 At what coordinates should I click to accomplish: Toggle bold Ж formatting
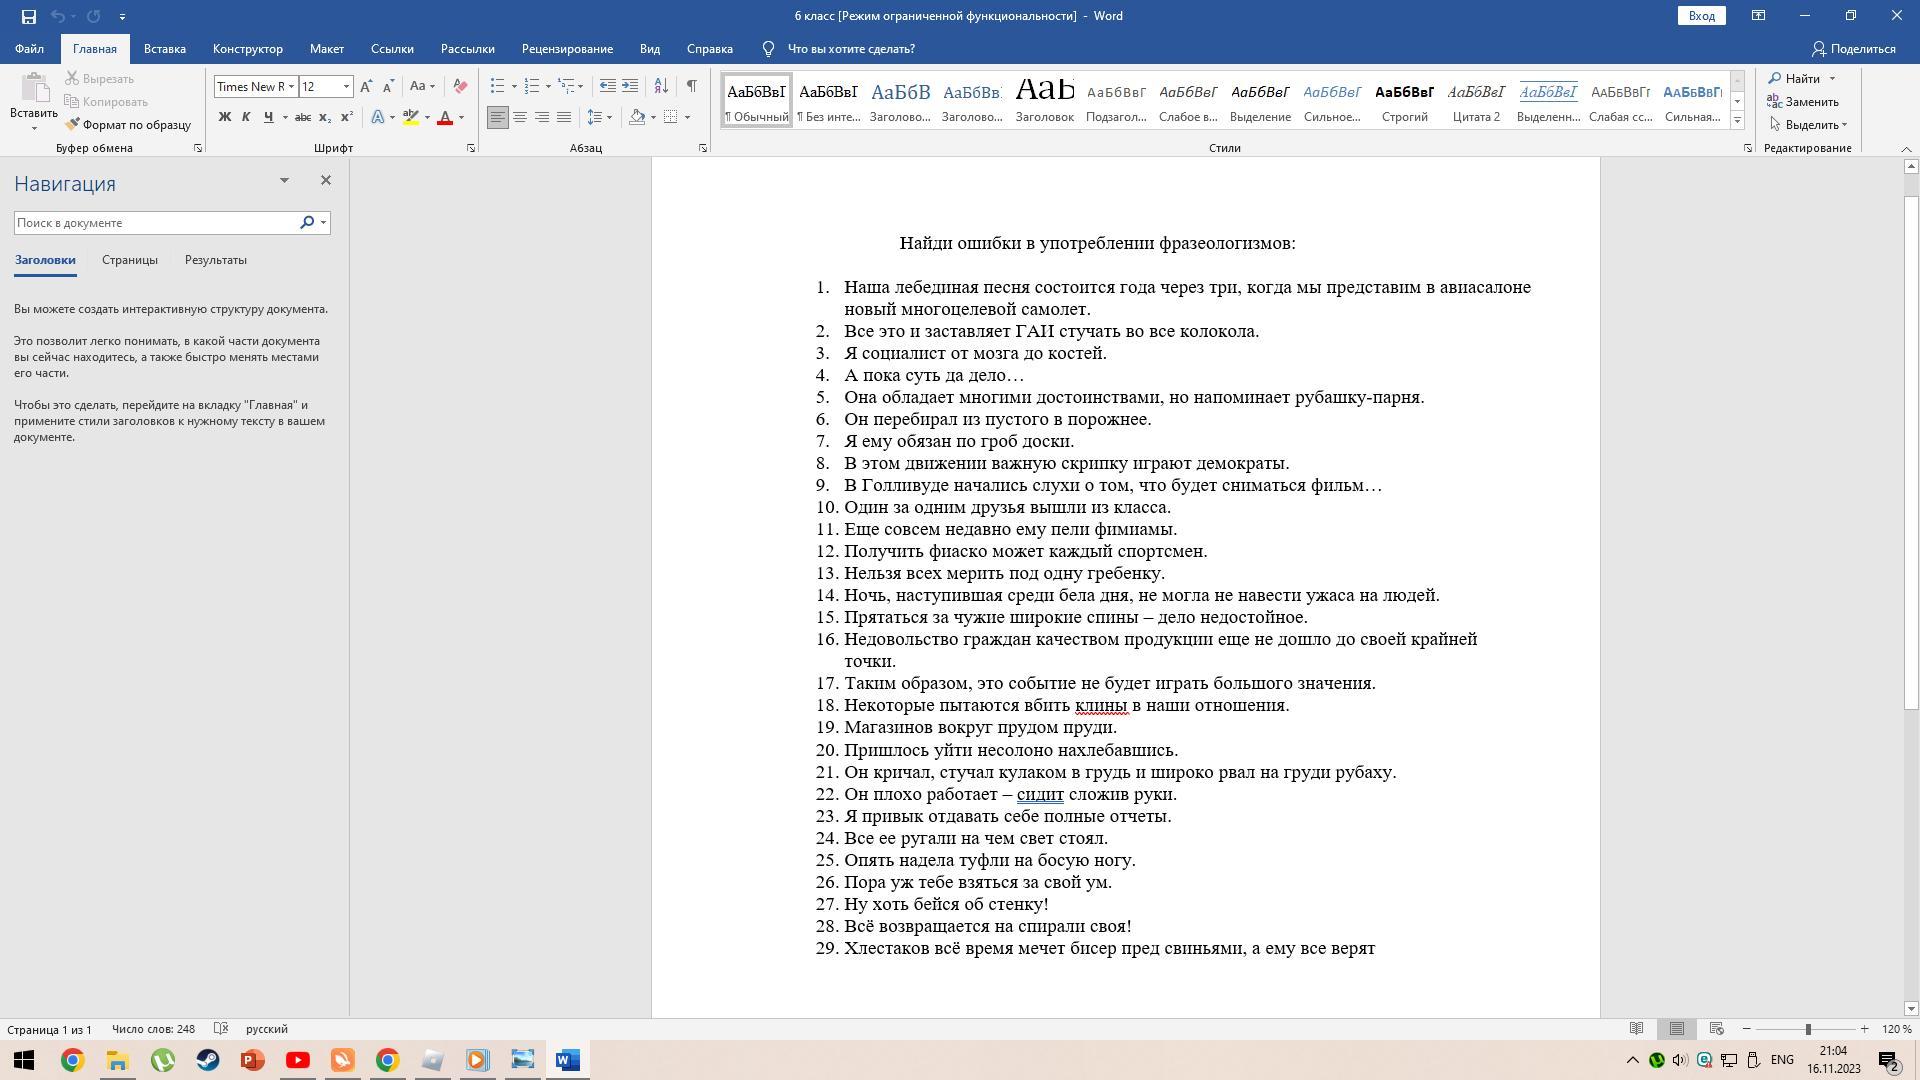click(225, 117)
